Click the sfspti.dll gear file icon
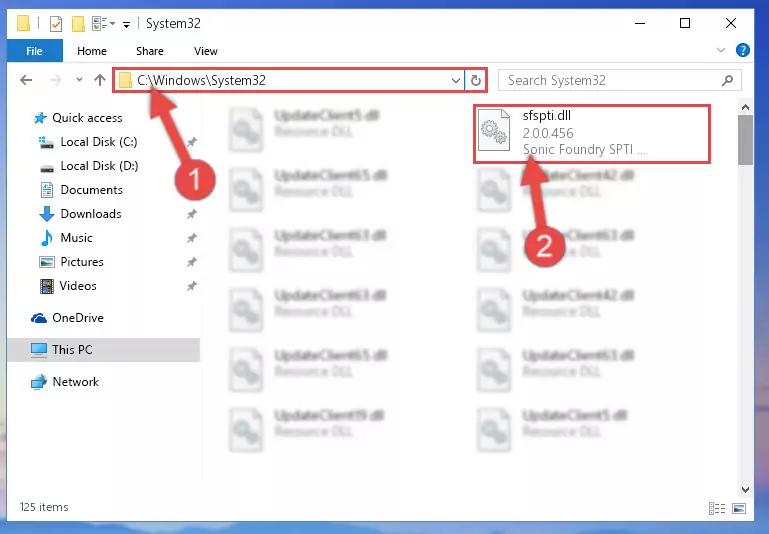 pos(494,130)
